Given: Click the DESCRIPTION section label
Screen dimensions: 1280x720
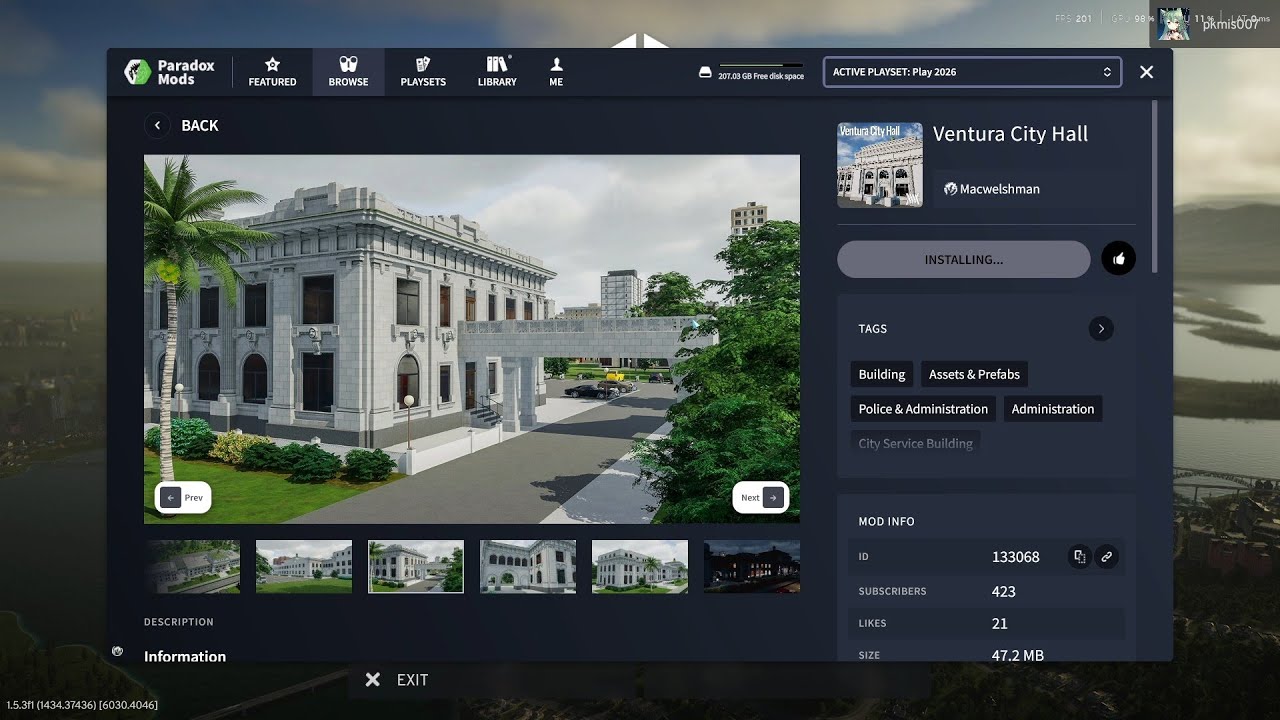Looking at the screenshot, I should tap(178, 622).
